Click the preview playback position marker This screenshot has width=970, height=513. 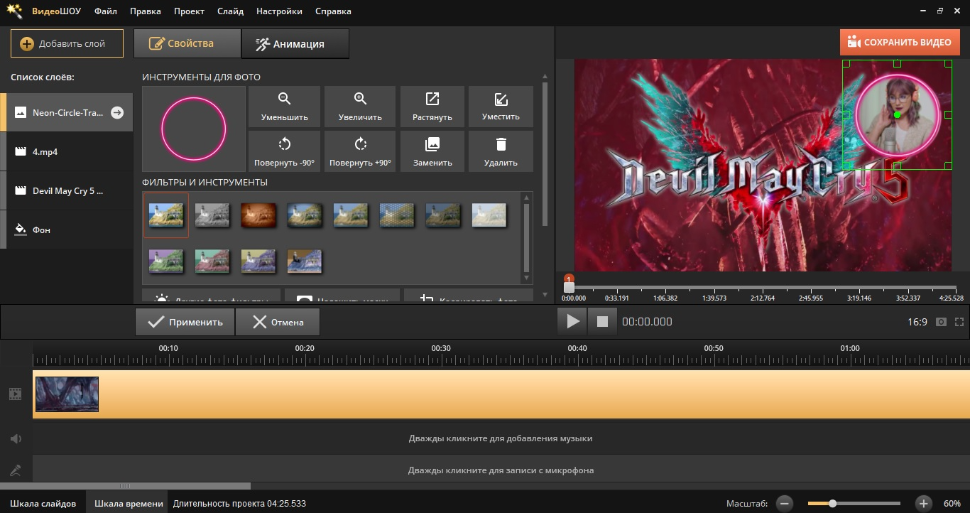coord(569,285)
